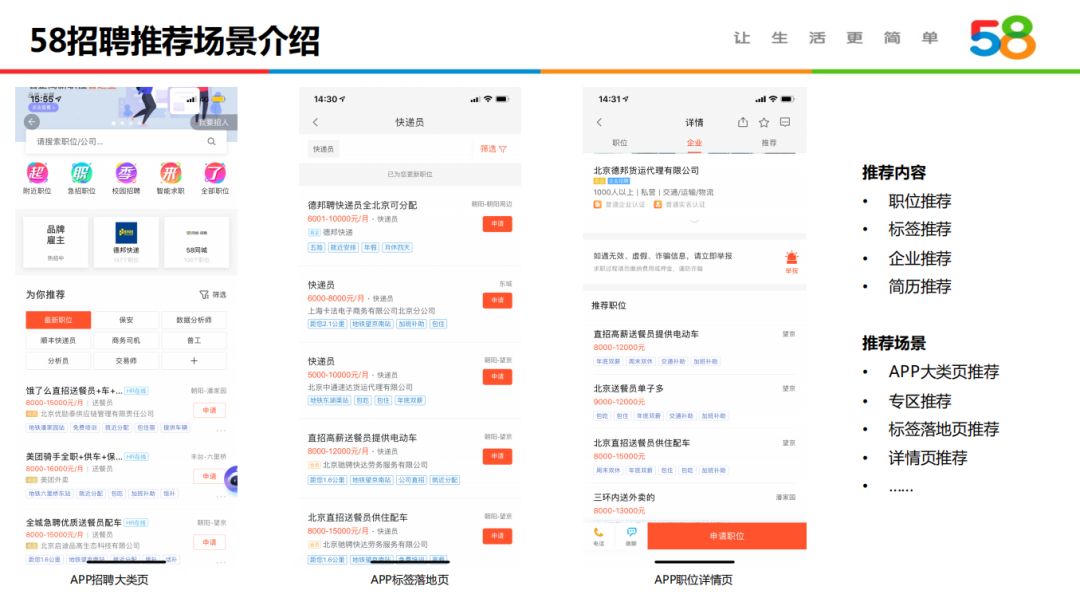Open 筛选 filter in 为你推荐 section

pyautogui.click(x=213, y=295)
